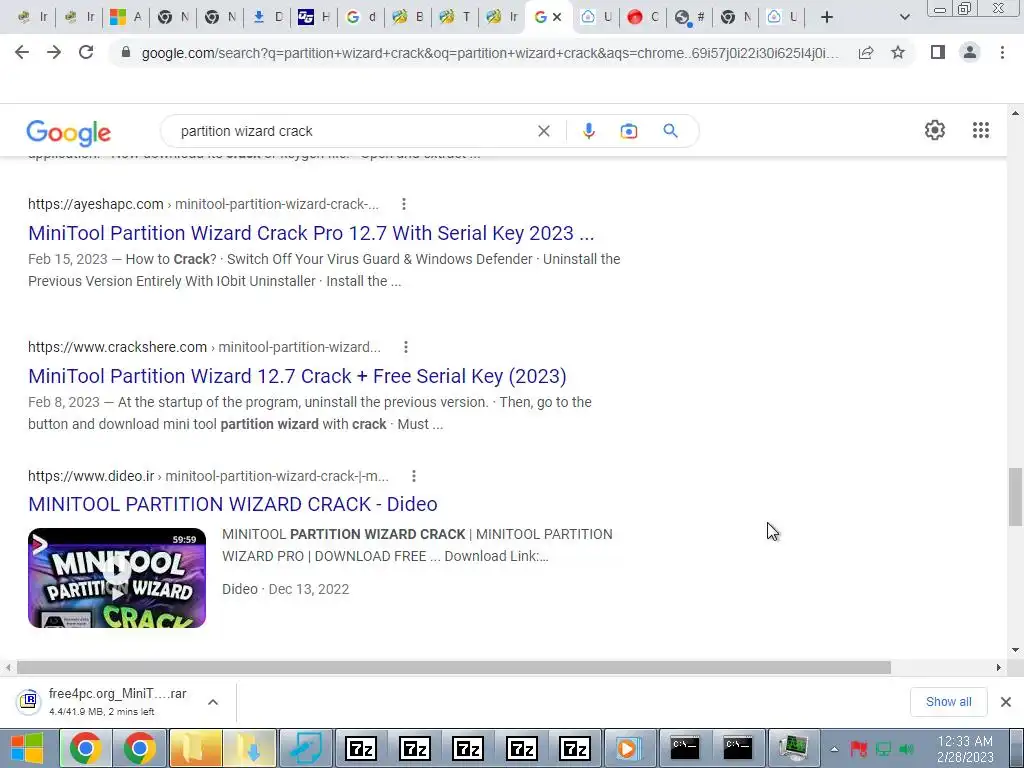Open taskbar clock showing 12:33 AM
1024x768 pixels.
[965, 749]
